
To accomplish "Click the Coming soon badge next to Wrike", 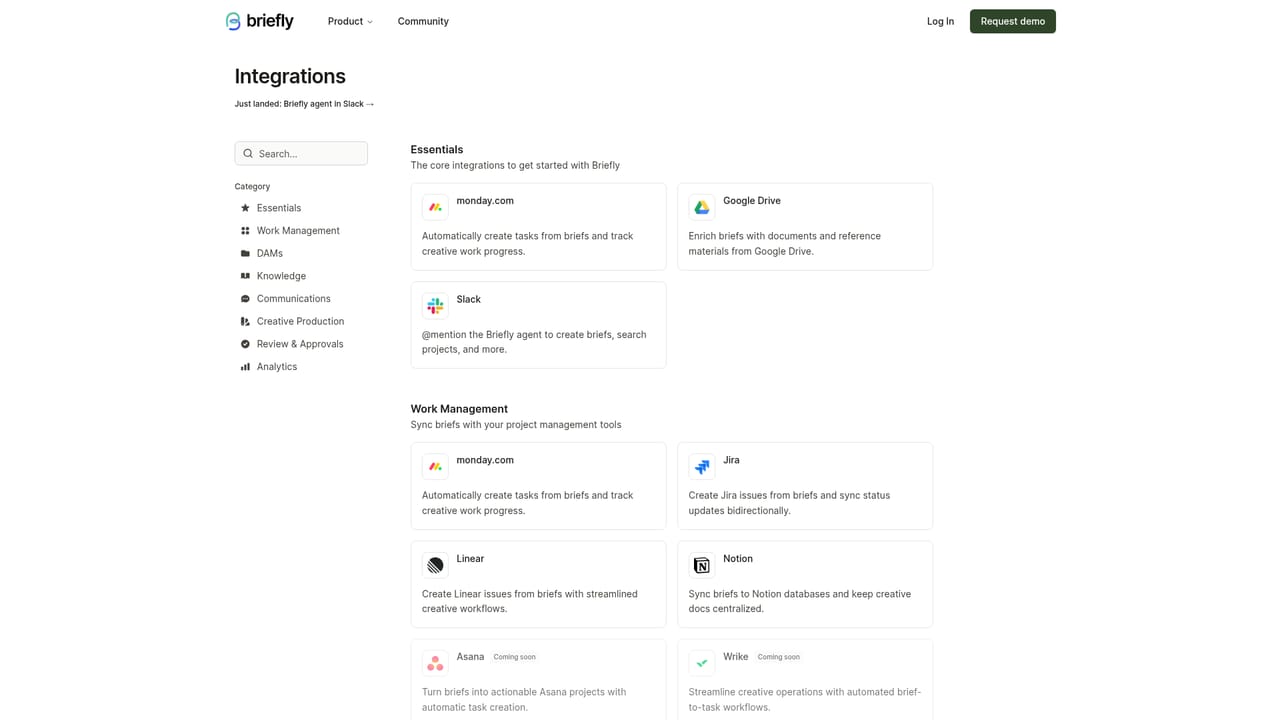I will tap(779, 657).
